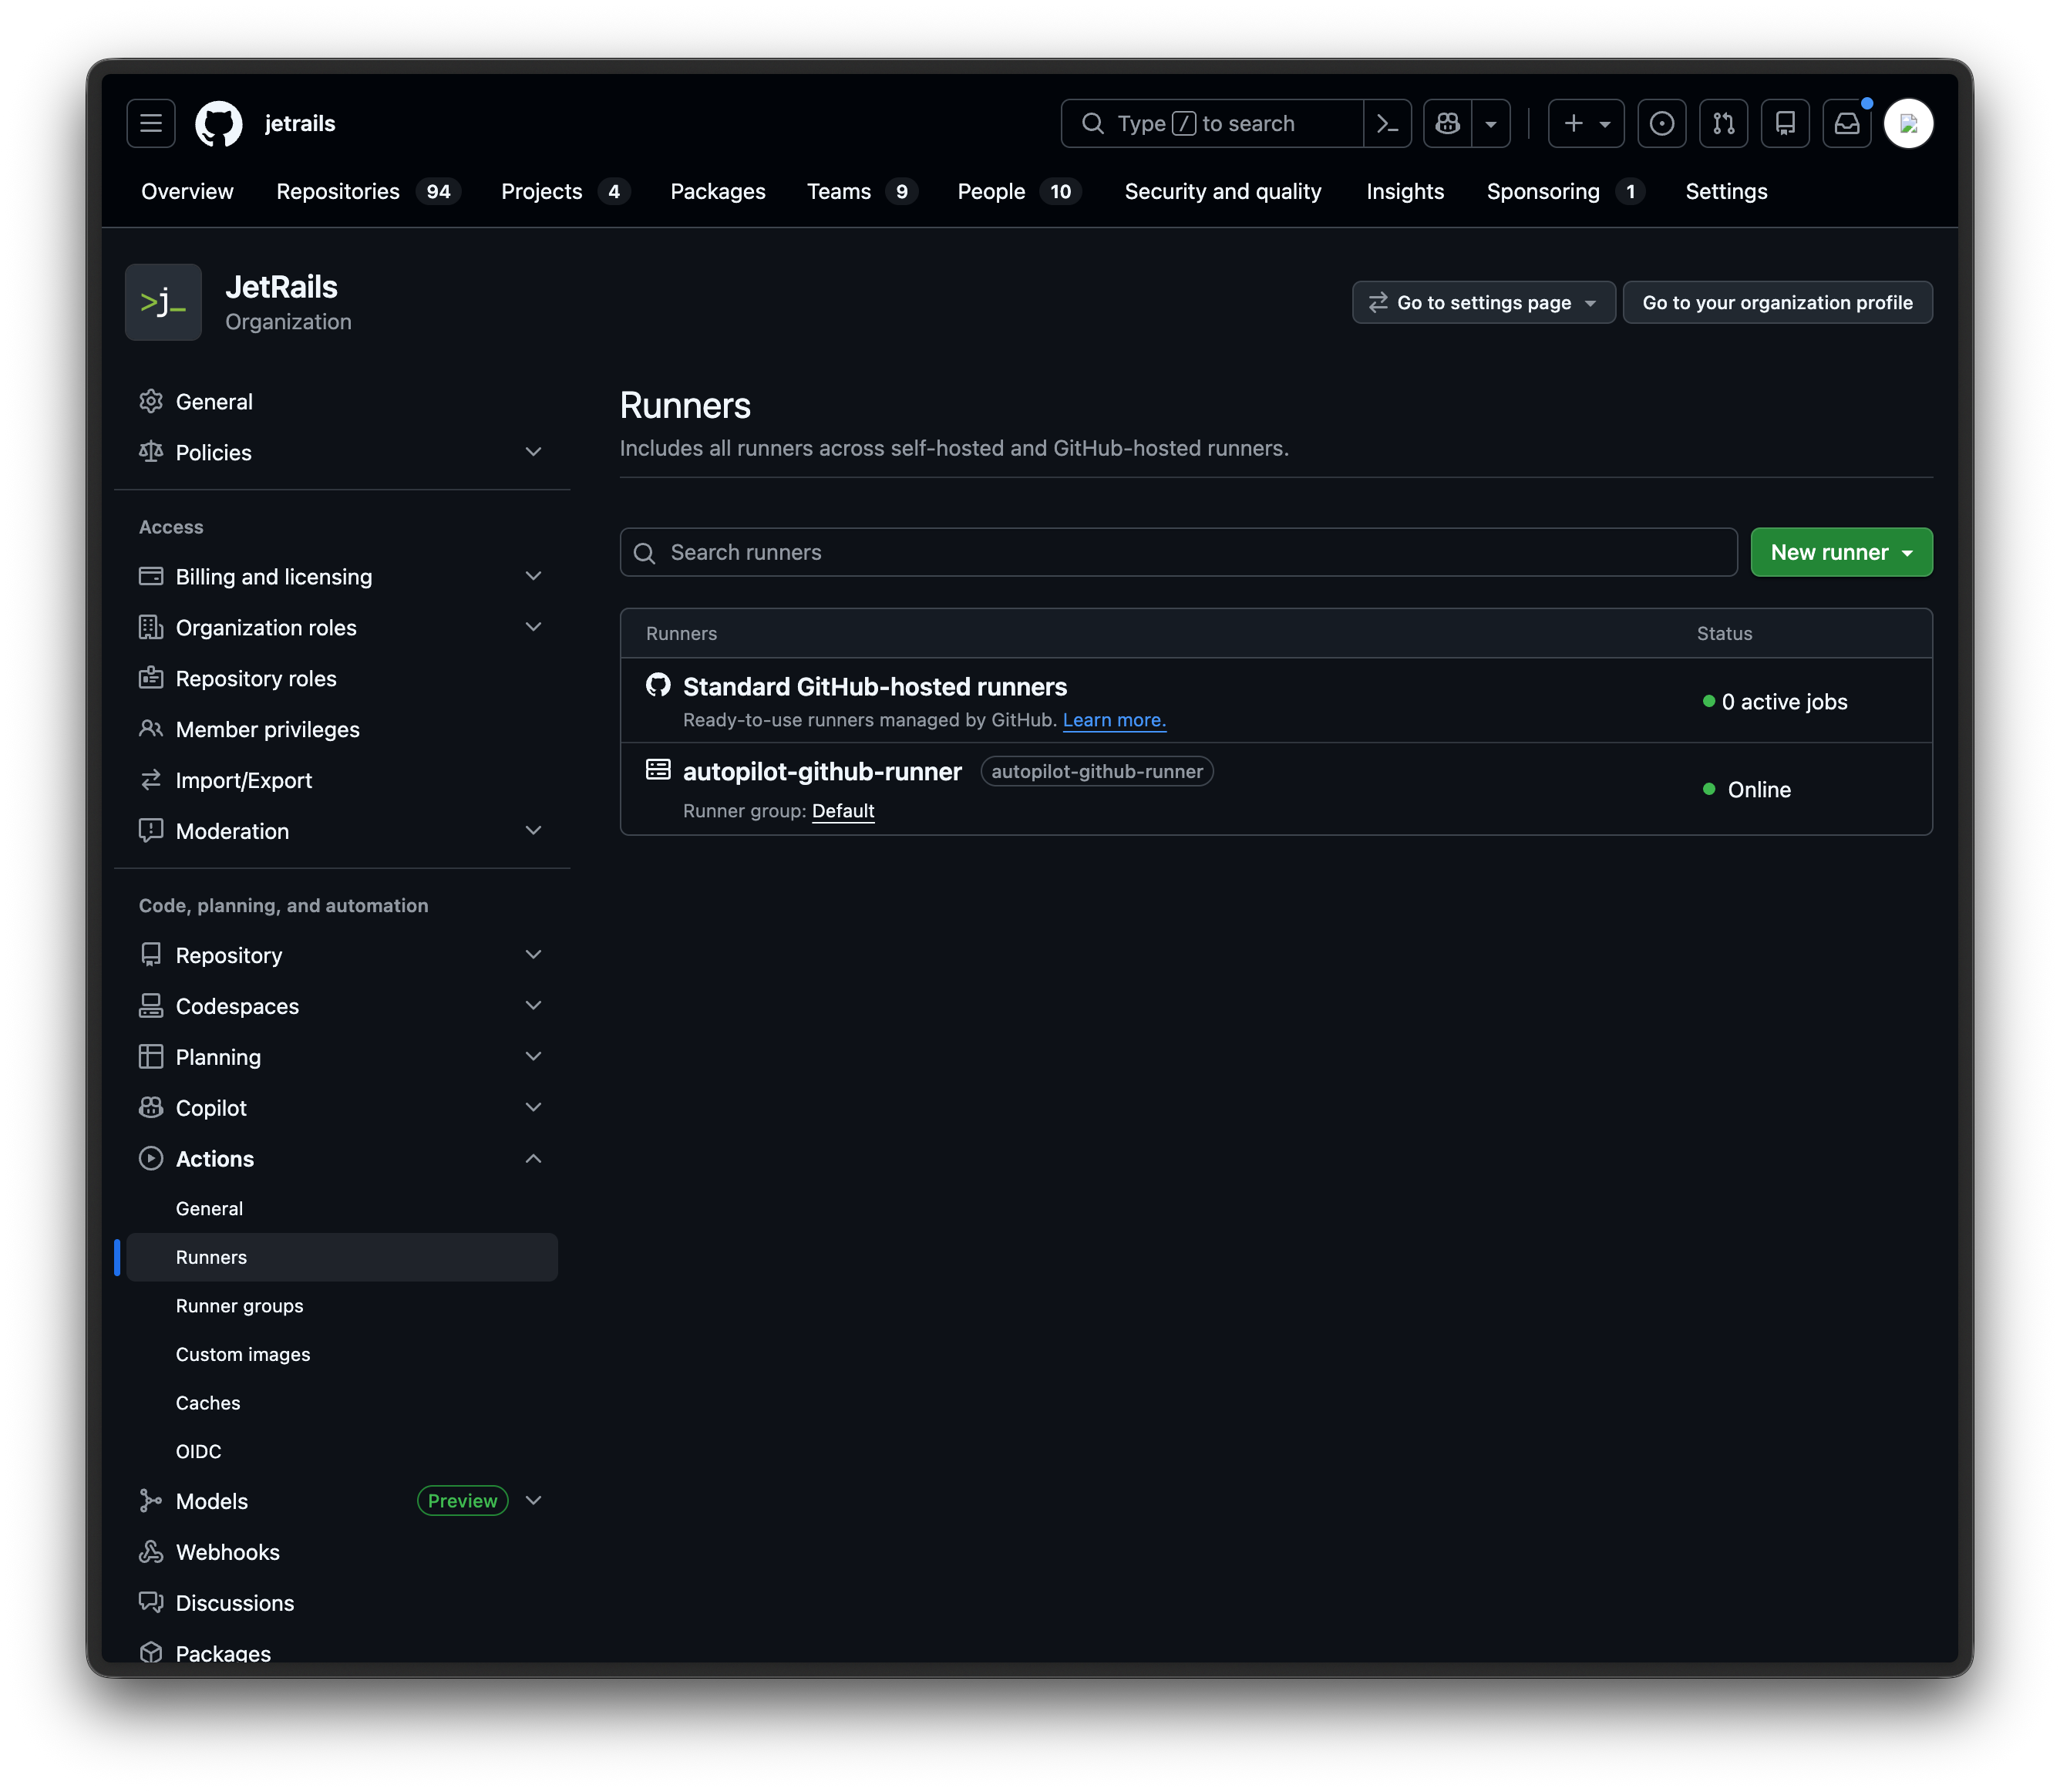This screenshot has height=1792, width=2060.
Task: Open the user avatar menu
Action: (x=1908, y=123)
